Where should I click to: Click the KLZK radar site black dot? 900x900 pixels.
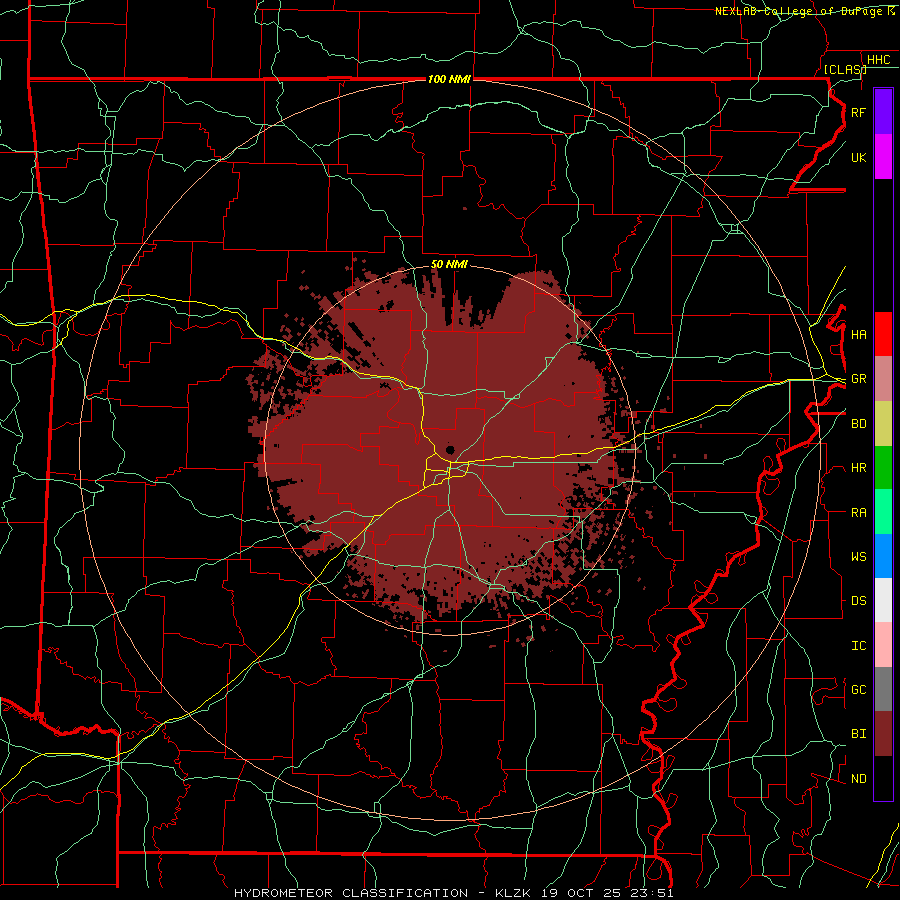point(450,449)
